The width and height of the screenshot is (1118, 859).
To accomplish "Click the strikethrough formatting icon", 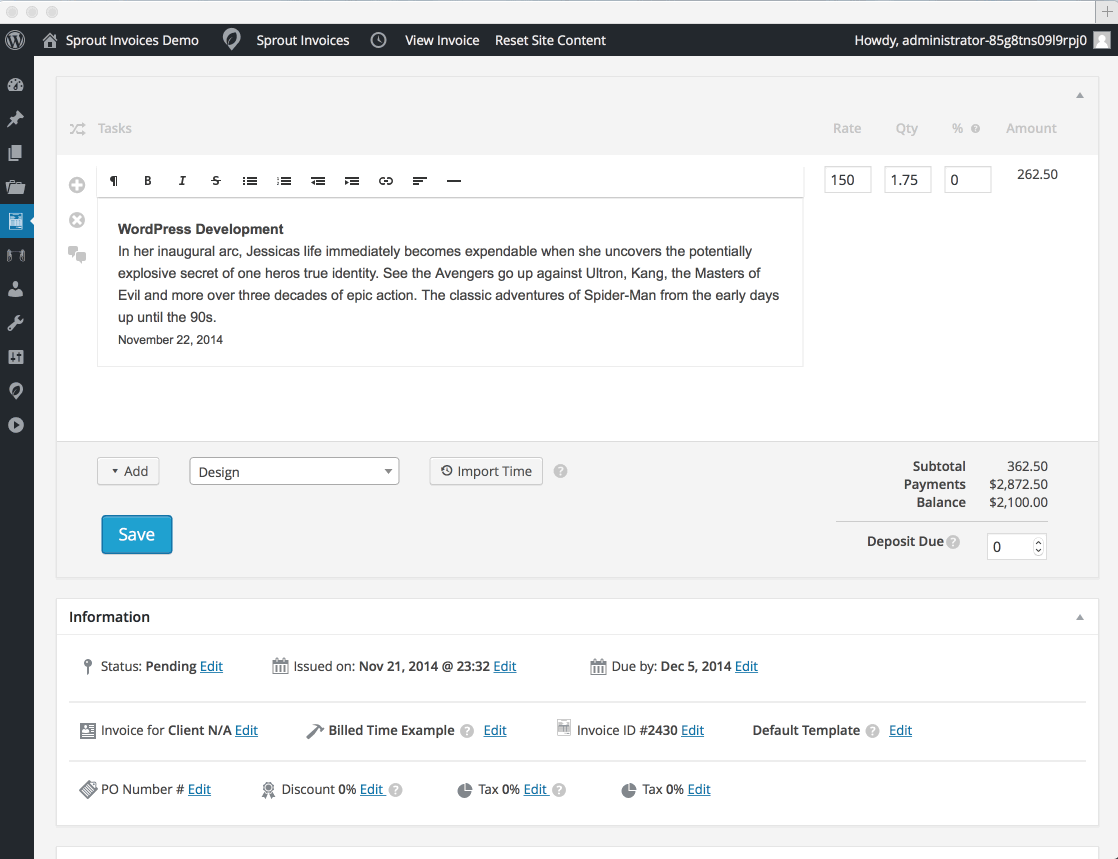I will coord(216,181).
